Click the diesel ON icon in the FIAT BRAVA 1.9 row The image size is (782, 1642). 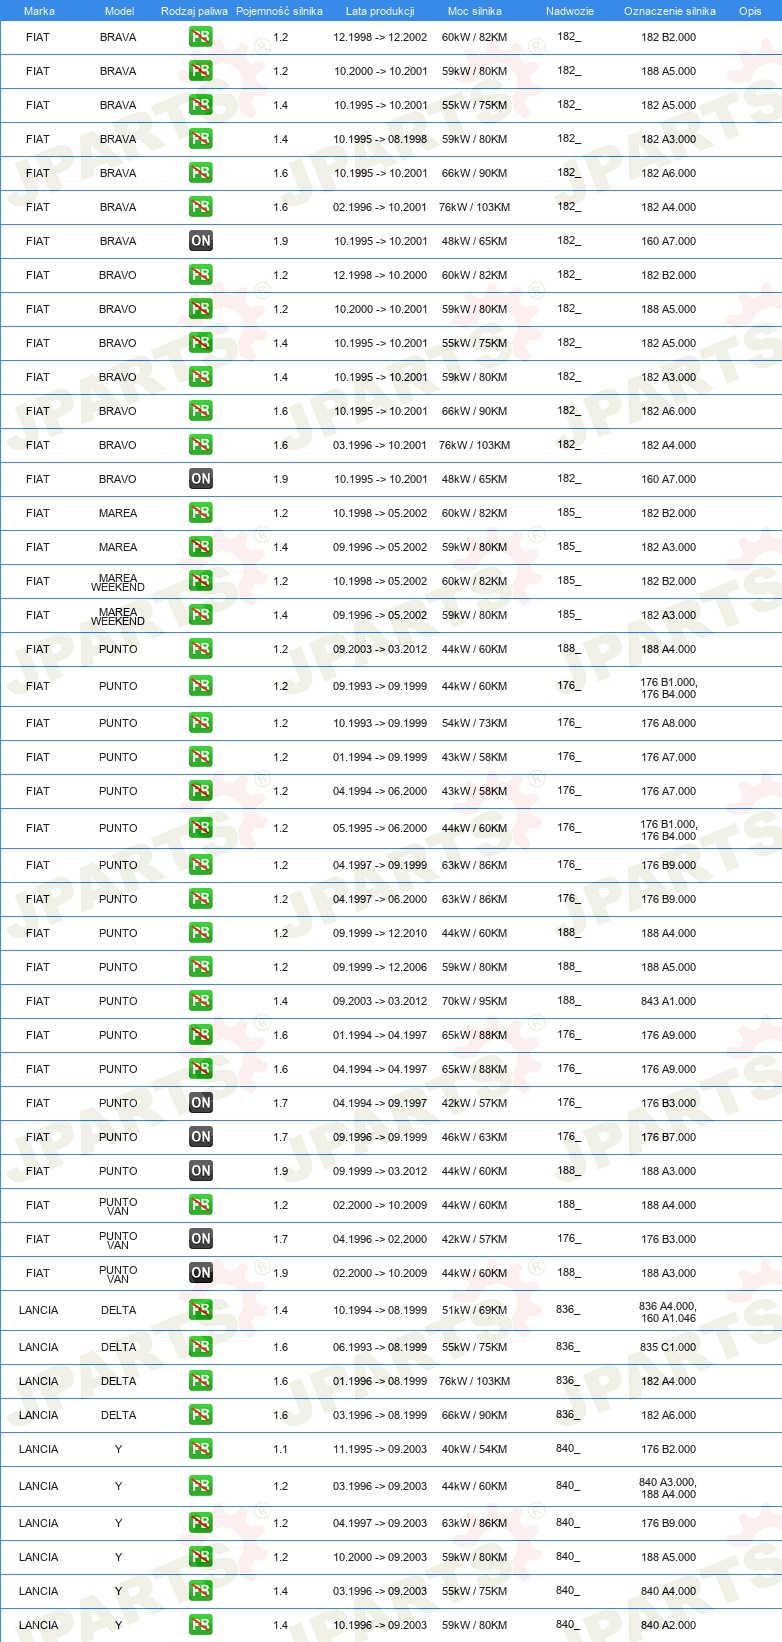pyautogui.click(x=201, y=241)
